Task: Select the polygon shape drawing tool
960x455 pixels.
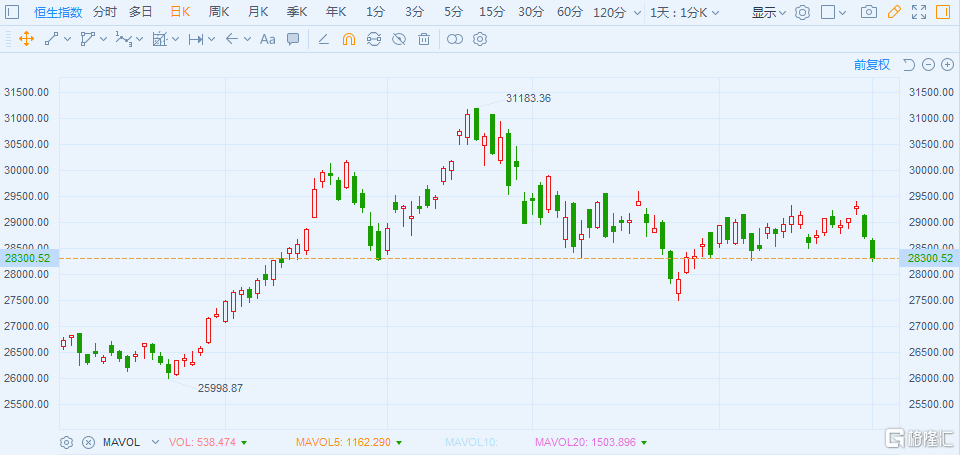Action: (x=88, y=39)
